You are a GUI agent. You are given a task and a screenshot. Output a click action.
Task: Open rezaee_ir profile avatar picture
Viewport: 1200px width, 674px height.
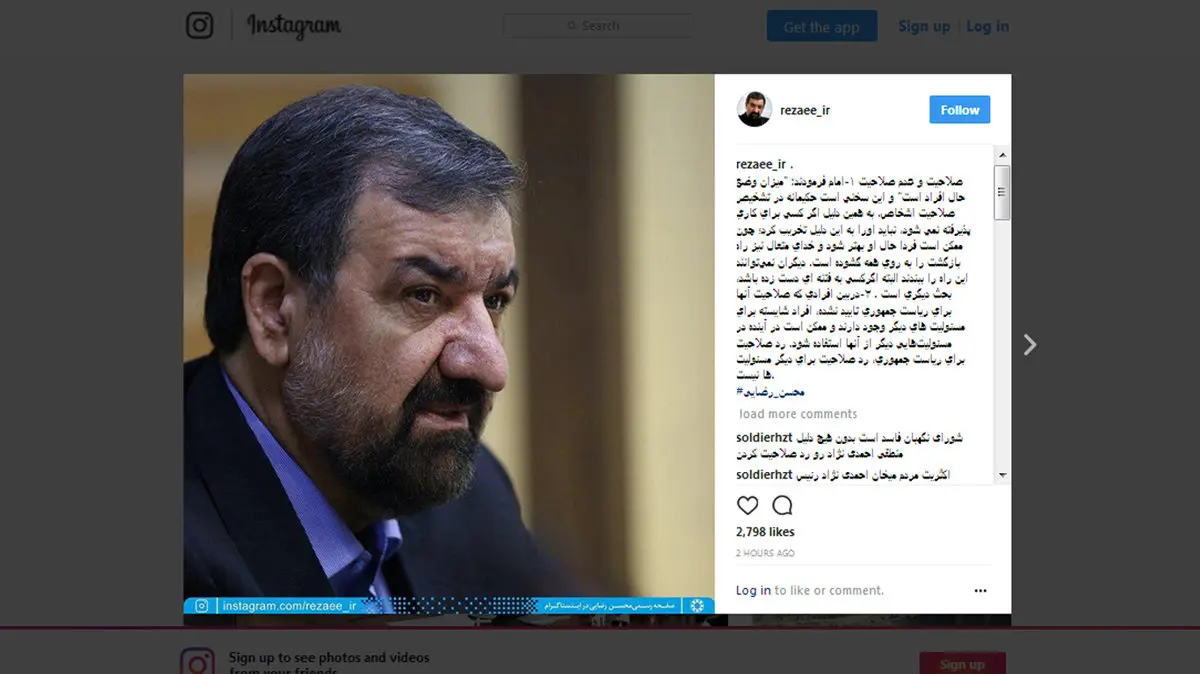click(x=755, y=110)
